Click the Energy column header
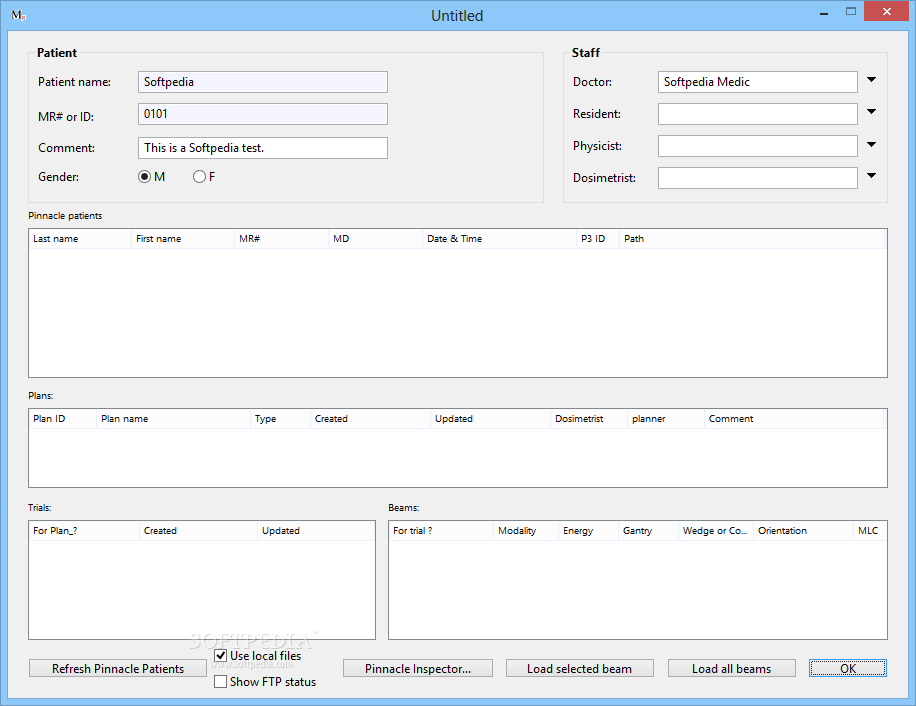The height and width of the screenshot is (706, 916). click(589, 530)
